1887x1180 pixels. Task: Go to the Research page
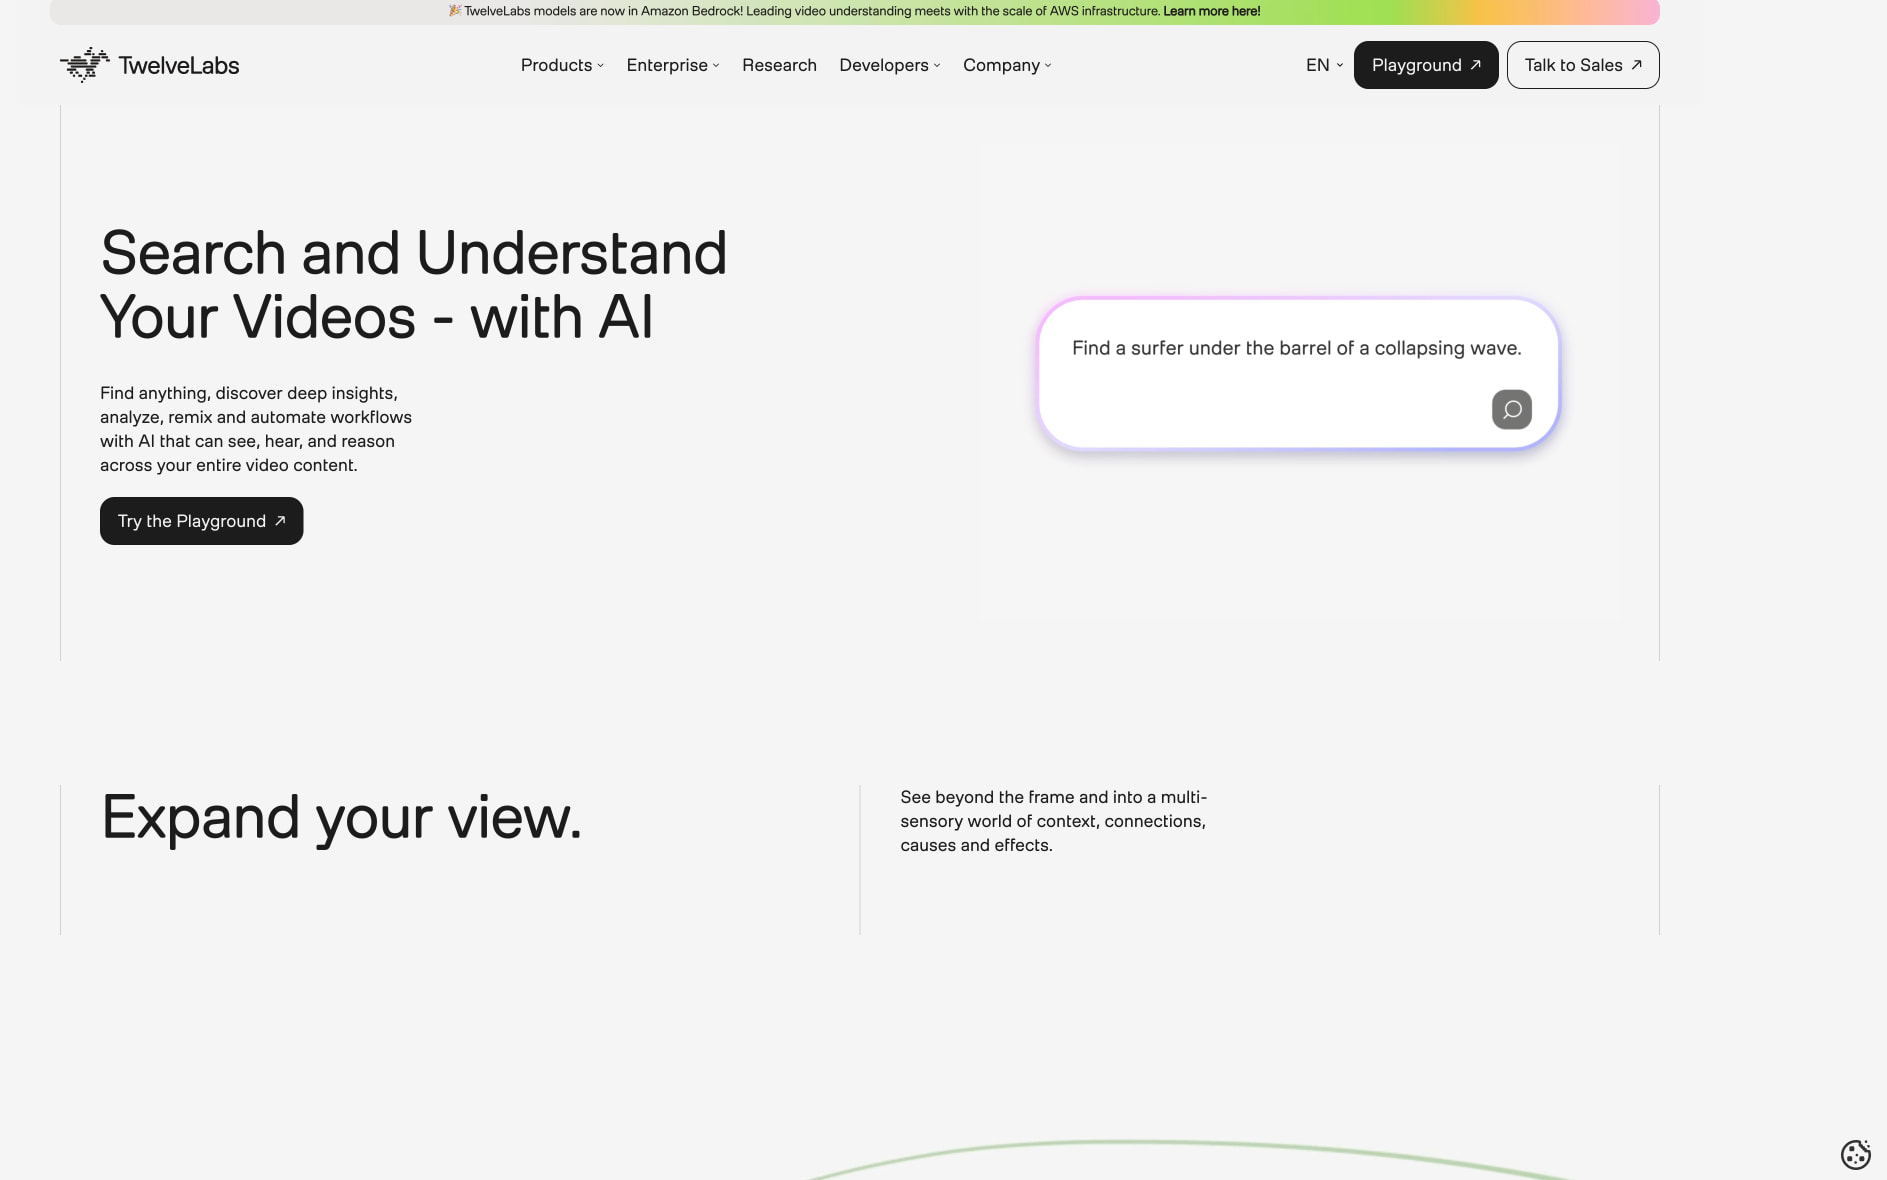point(779,65)
